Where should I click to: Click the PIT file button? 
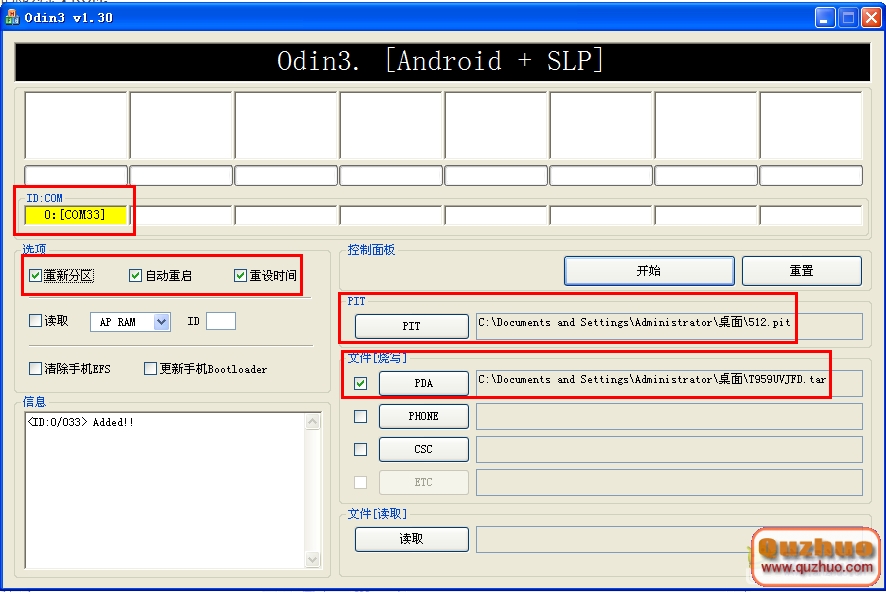[411, 326]
